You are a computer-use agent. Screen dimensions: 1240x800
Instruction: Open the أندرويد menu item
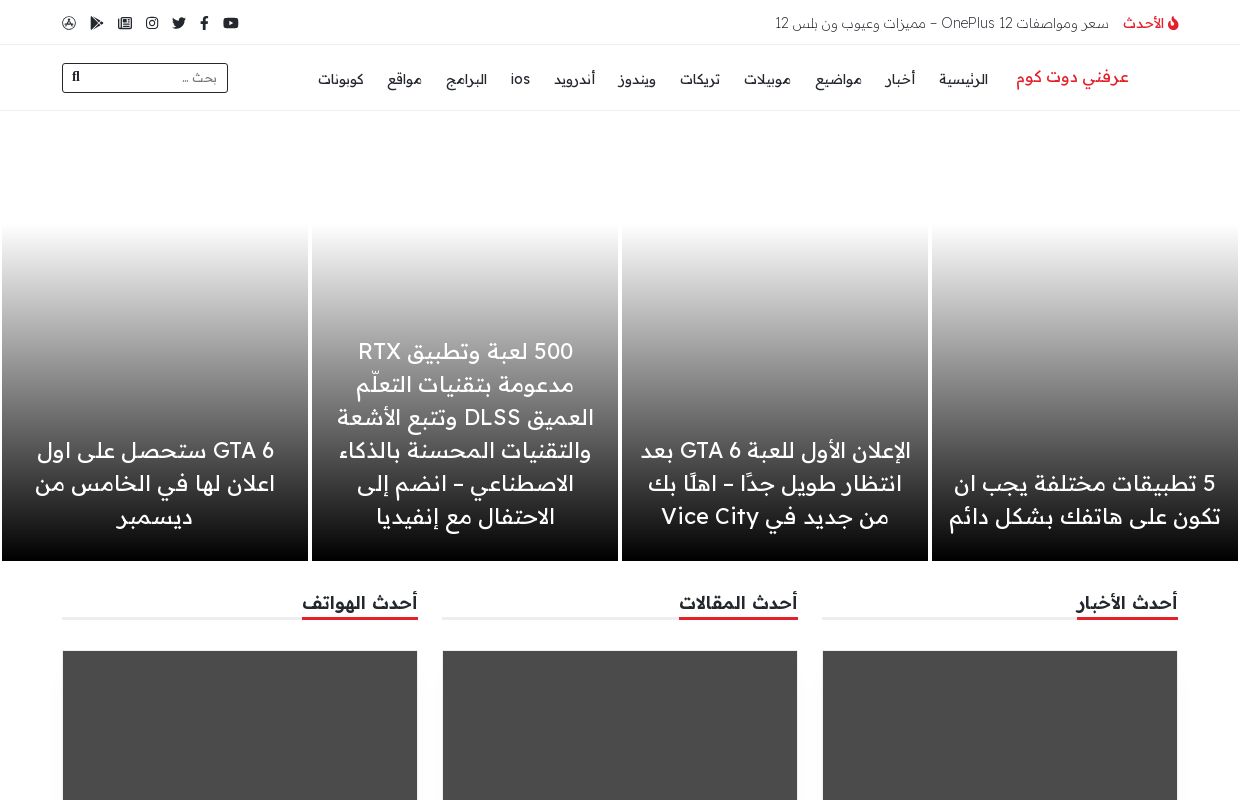[x=574, y=79]
